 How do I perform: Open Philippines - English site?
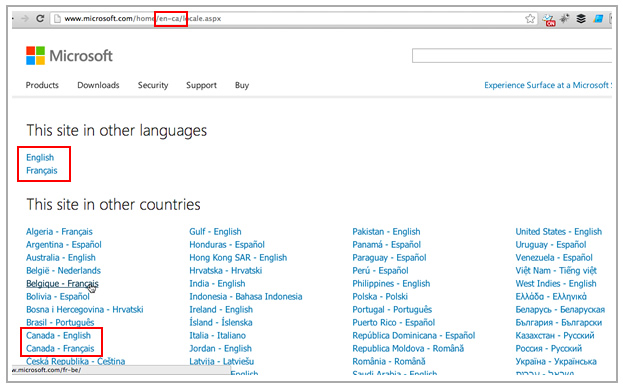pyautogui.click(x=391, y=284)
